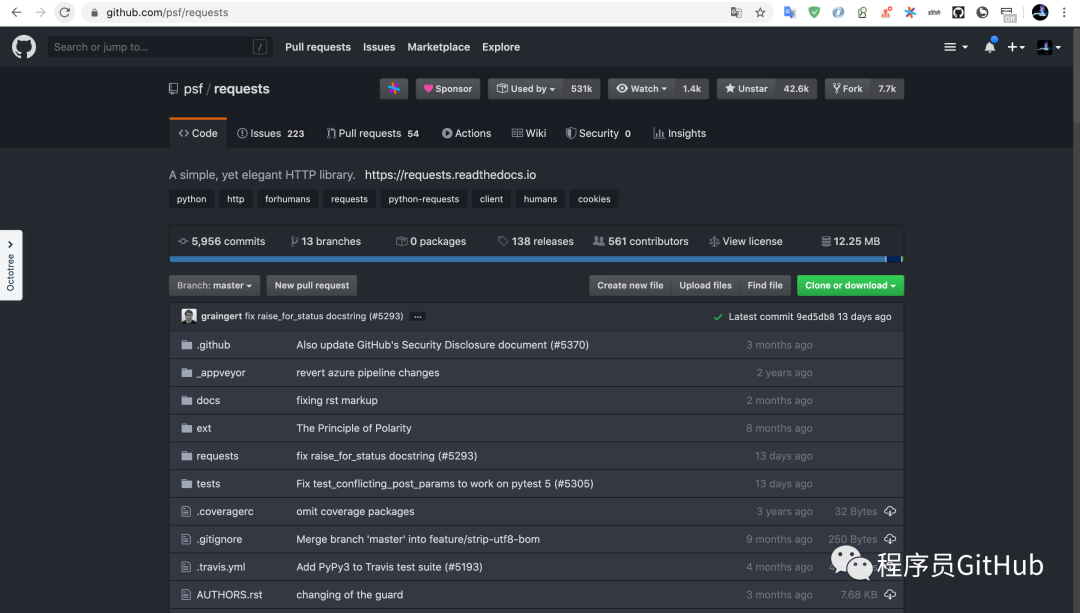The width and height of the screenshot is (1080, 613).
Task: Expand the Octotree sidebar
Action: tap(11, 265)
